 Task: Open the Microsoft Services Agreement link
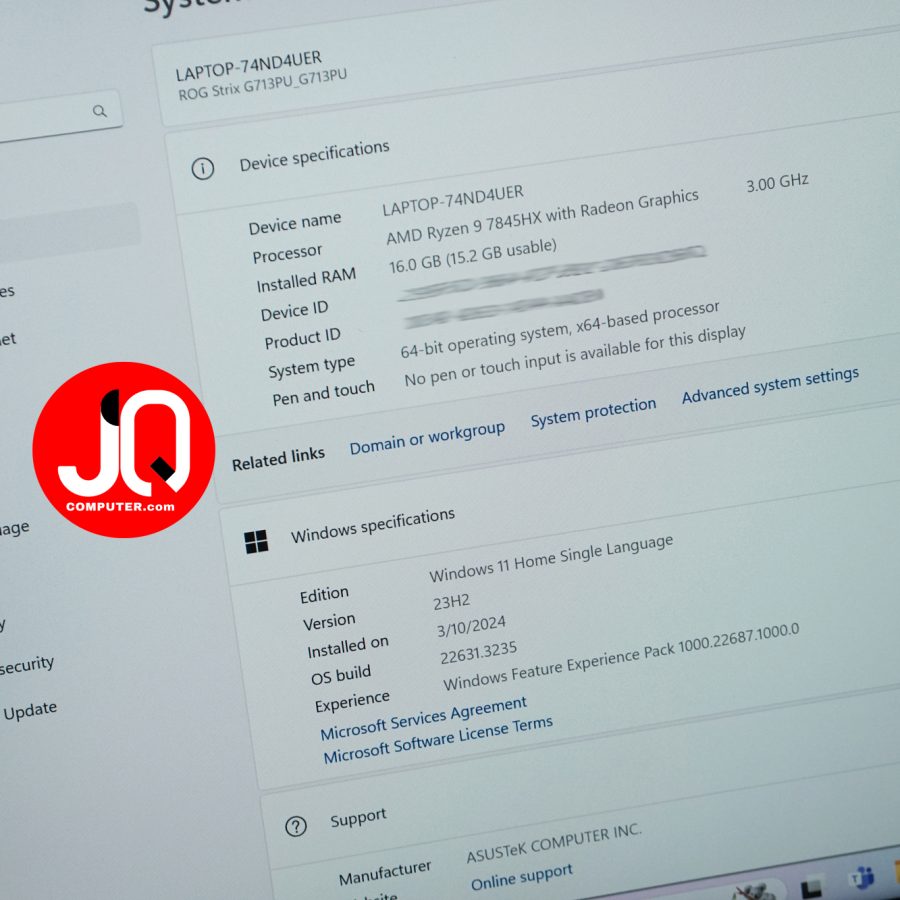click(x=424, y=718)
